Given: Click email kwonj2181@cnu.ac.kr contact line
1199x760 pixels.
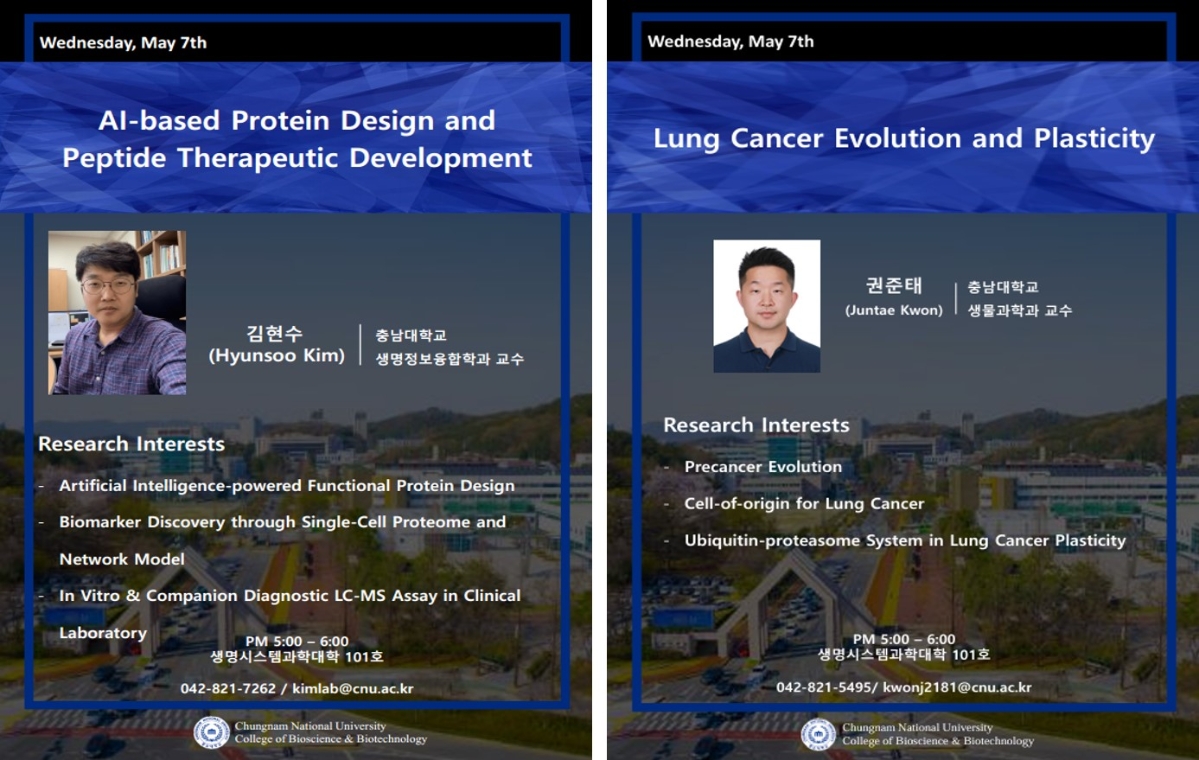Looking at the screenshot, I should click(x=904, y=687).
